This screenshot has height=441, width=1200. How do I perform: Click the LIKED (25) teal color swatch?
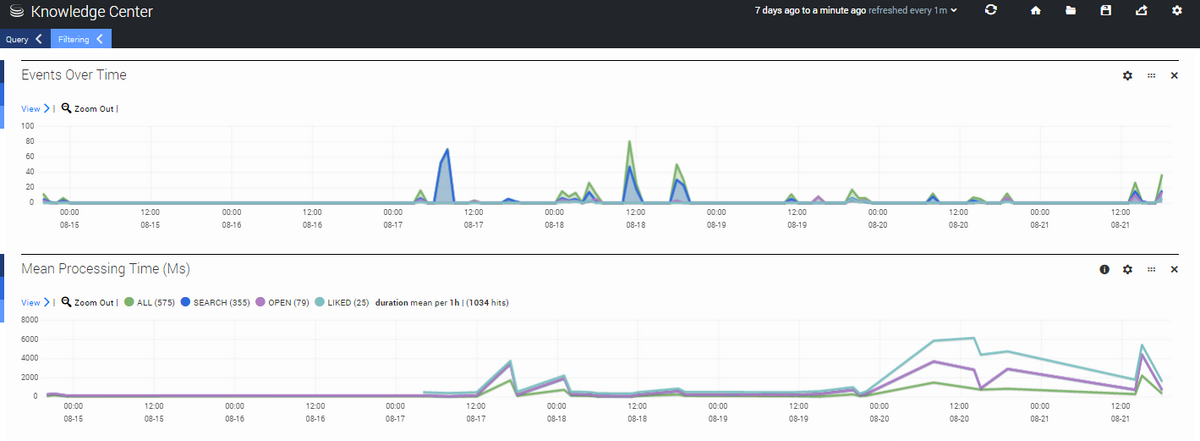pos(321,302)
